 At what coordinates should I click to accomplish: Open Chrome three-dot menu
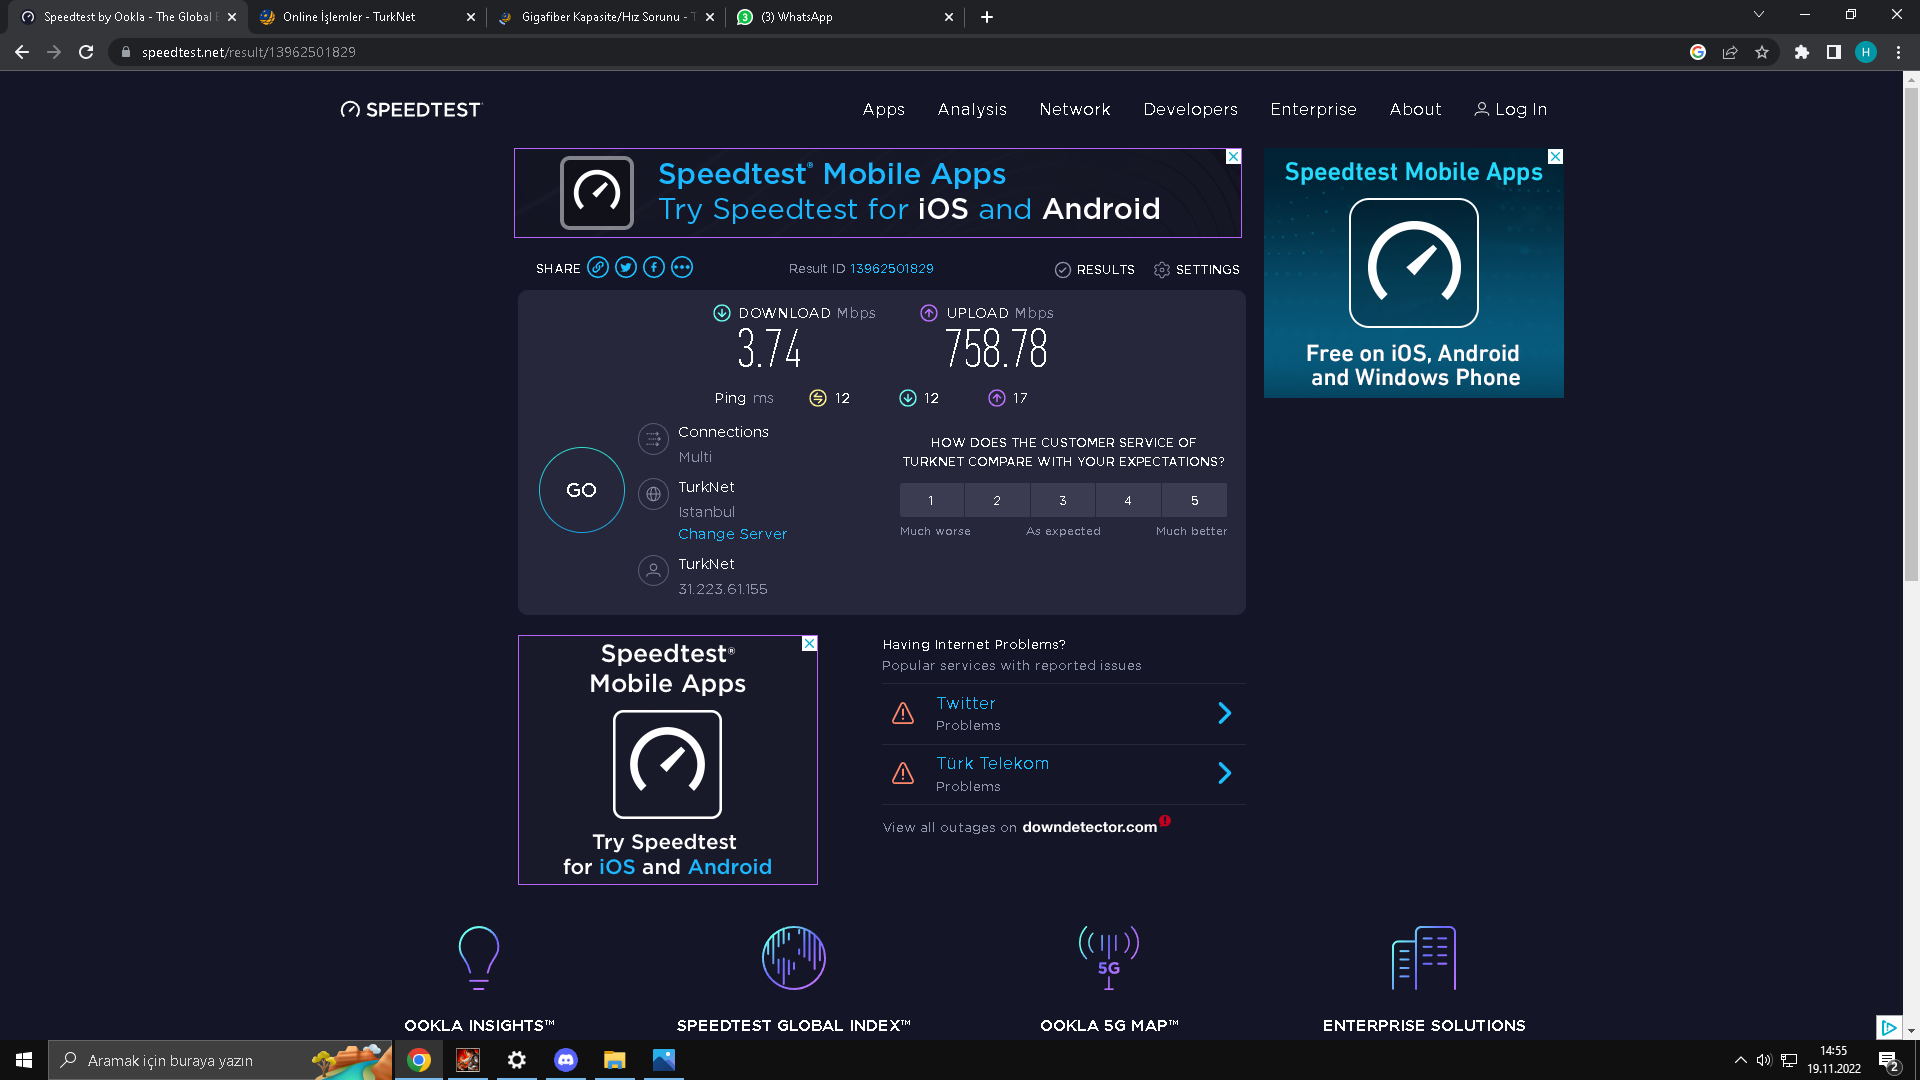click(1898, 52)
